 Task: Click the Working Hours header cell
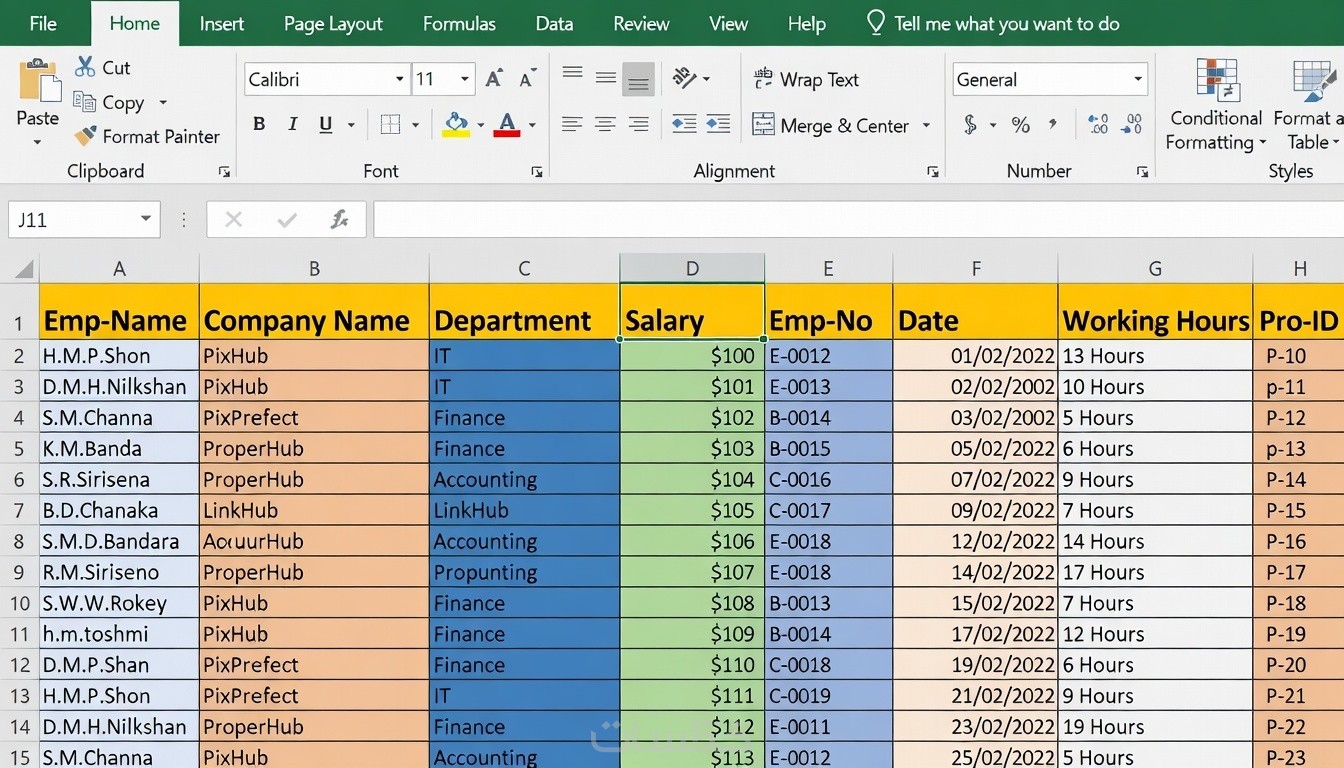pyautogui.click(x=1155, y=312)
